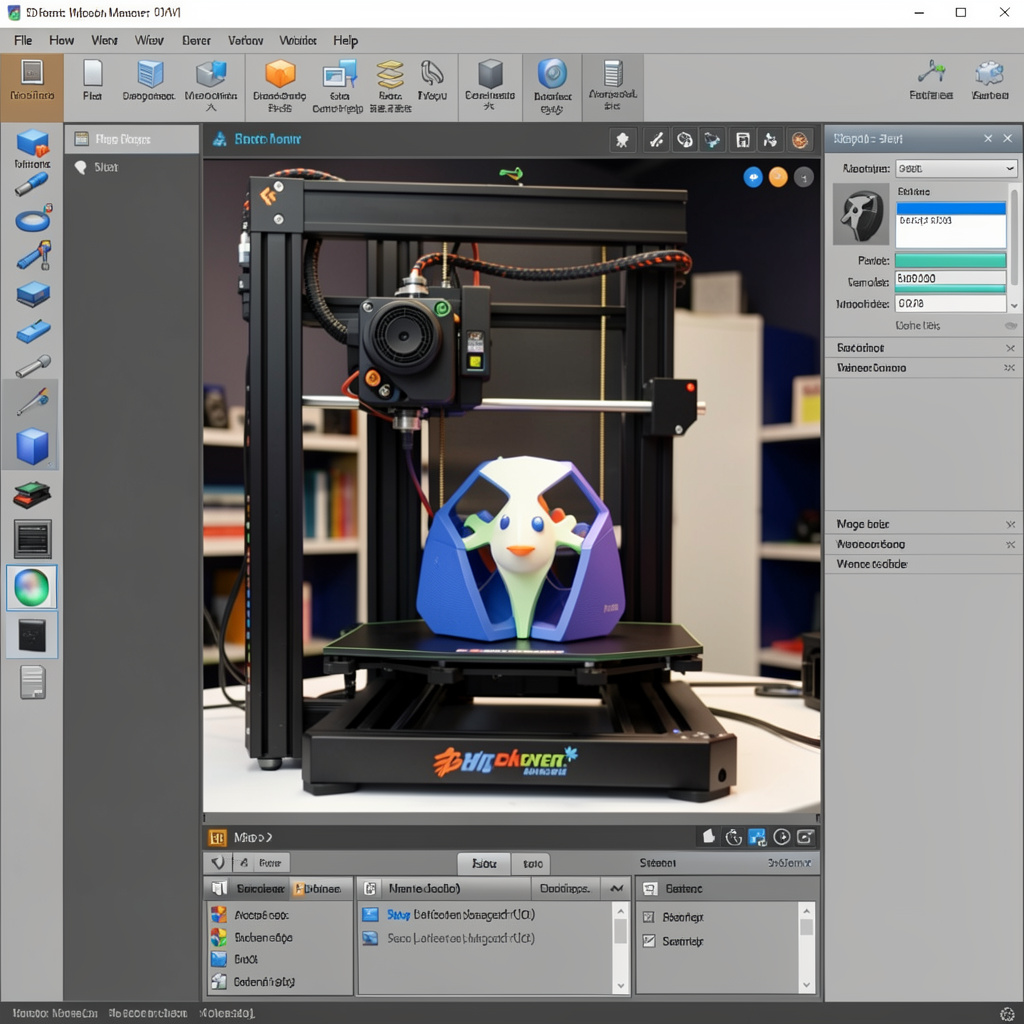Click the down arrow under right panel scrollbar
The width and height of the screenshot is (1024, 1024).
coord(1014,306)
